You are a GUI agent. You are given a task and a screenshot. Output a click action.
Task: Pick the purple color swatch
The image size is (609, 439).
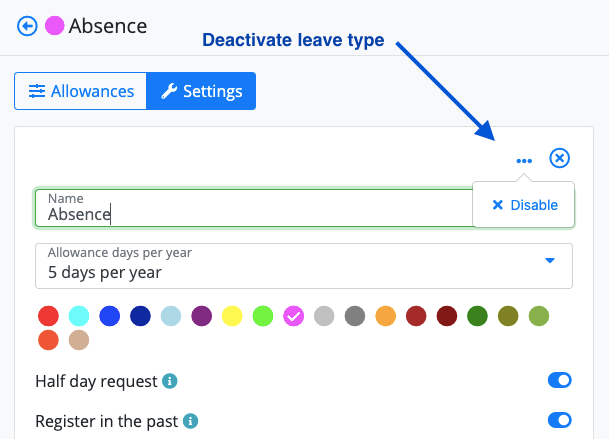click(x=202, y=316)
